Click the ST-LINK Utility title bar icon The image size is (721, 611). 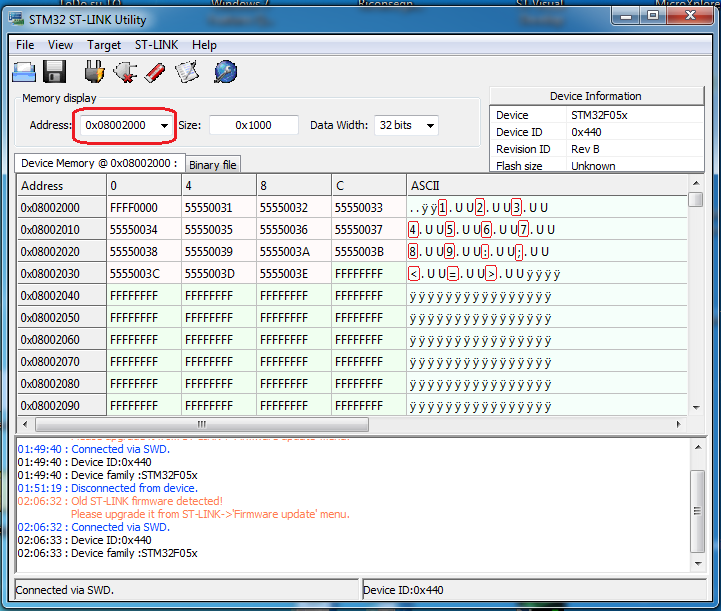pos(16,19)
